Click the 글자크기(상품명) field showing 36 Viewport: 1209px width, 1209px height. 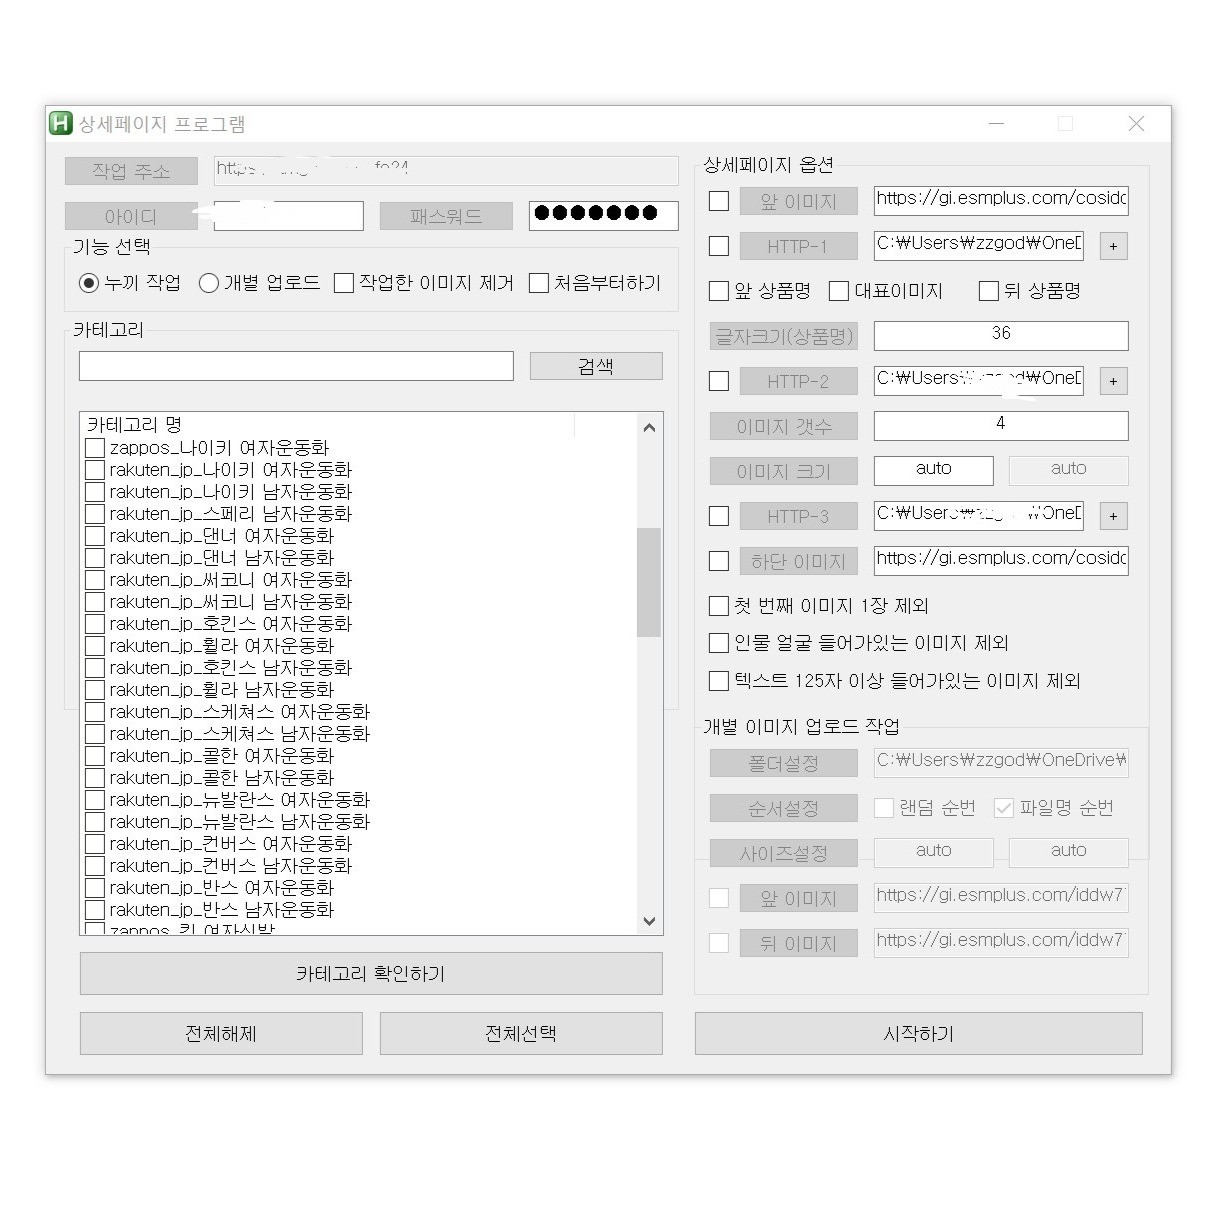[1001, 336]
